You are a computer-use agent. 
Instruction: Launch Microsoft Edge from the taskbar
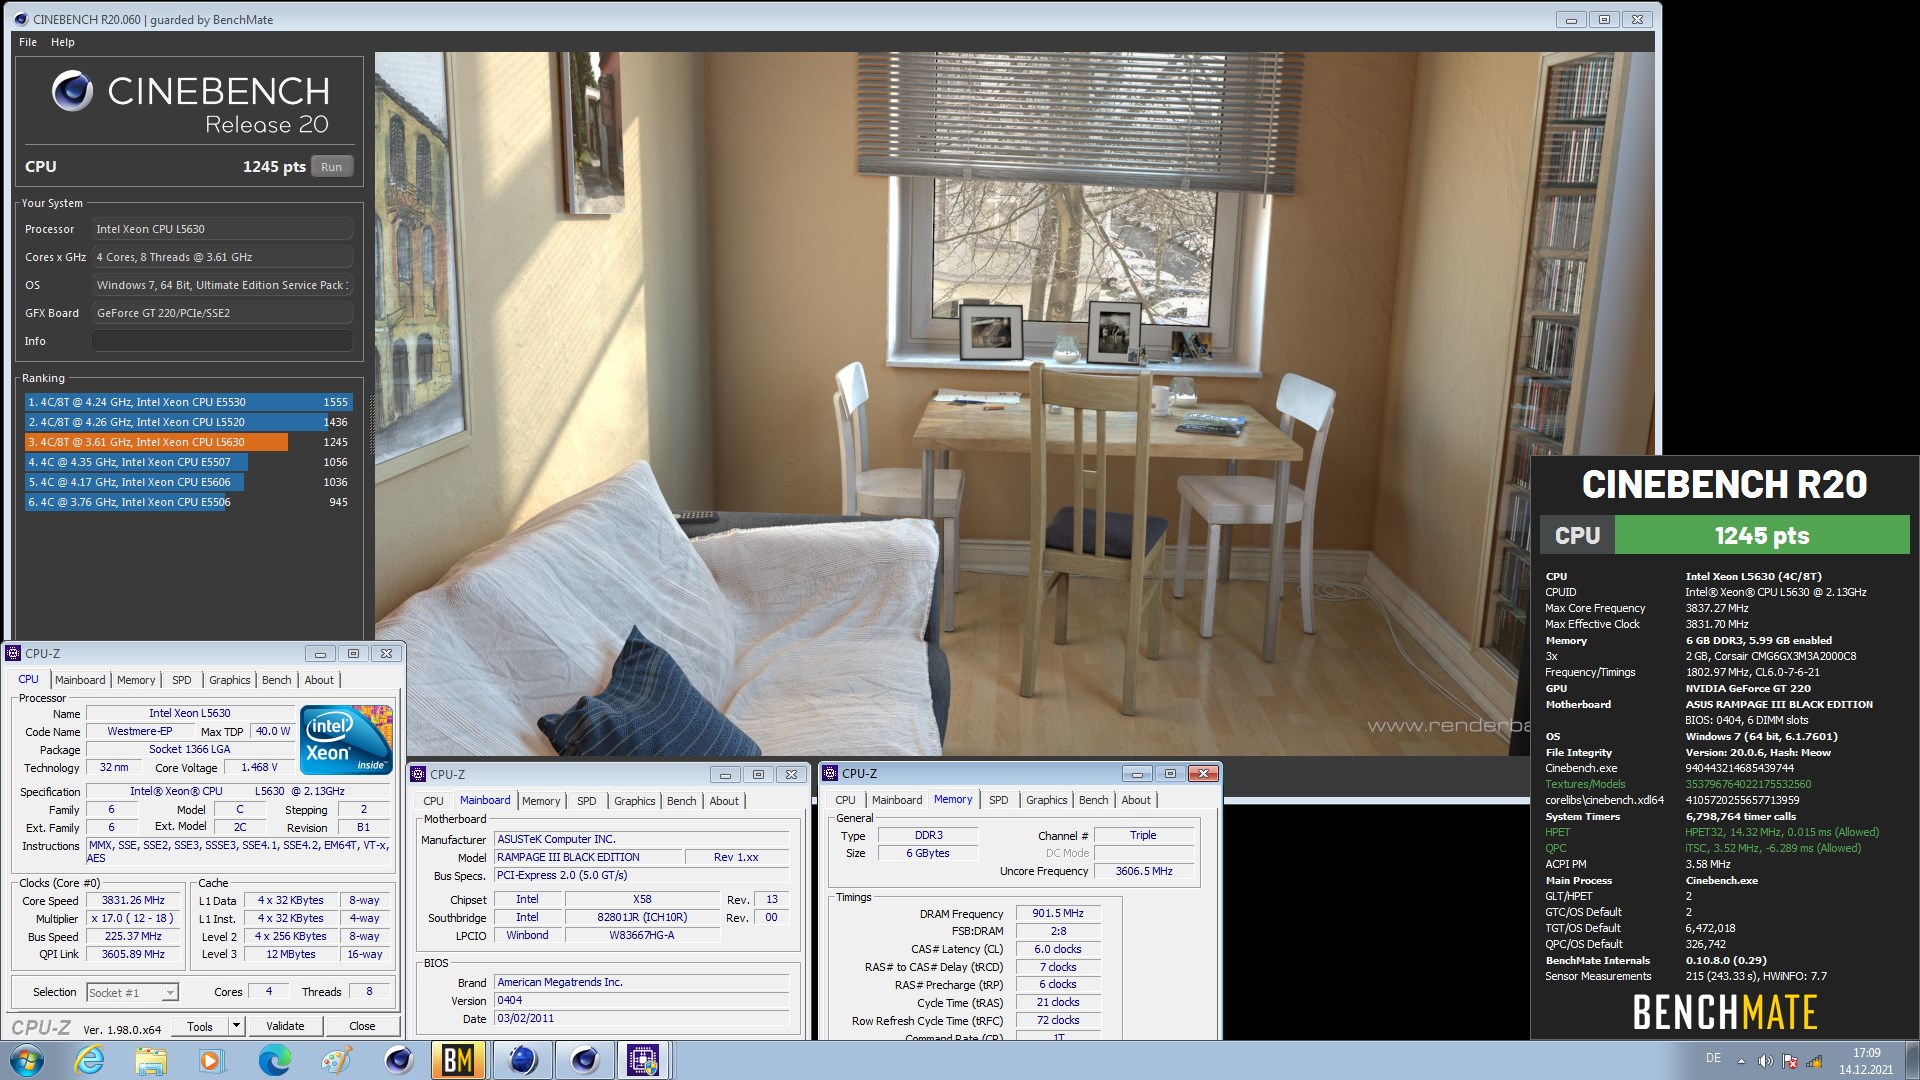(274, 1060)
